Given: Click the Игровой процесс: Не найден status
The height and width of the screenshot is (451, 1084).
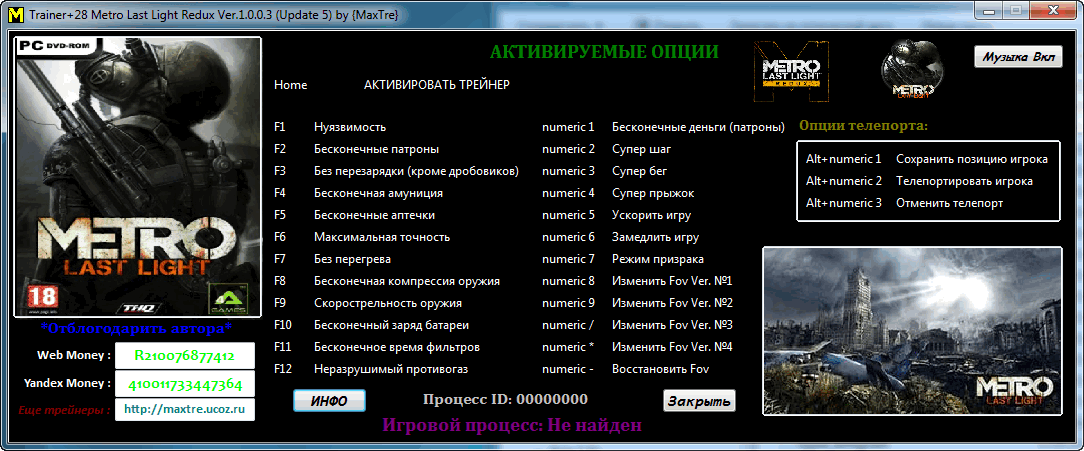Looking at the screenshot, I should coord(512,425).
